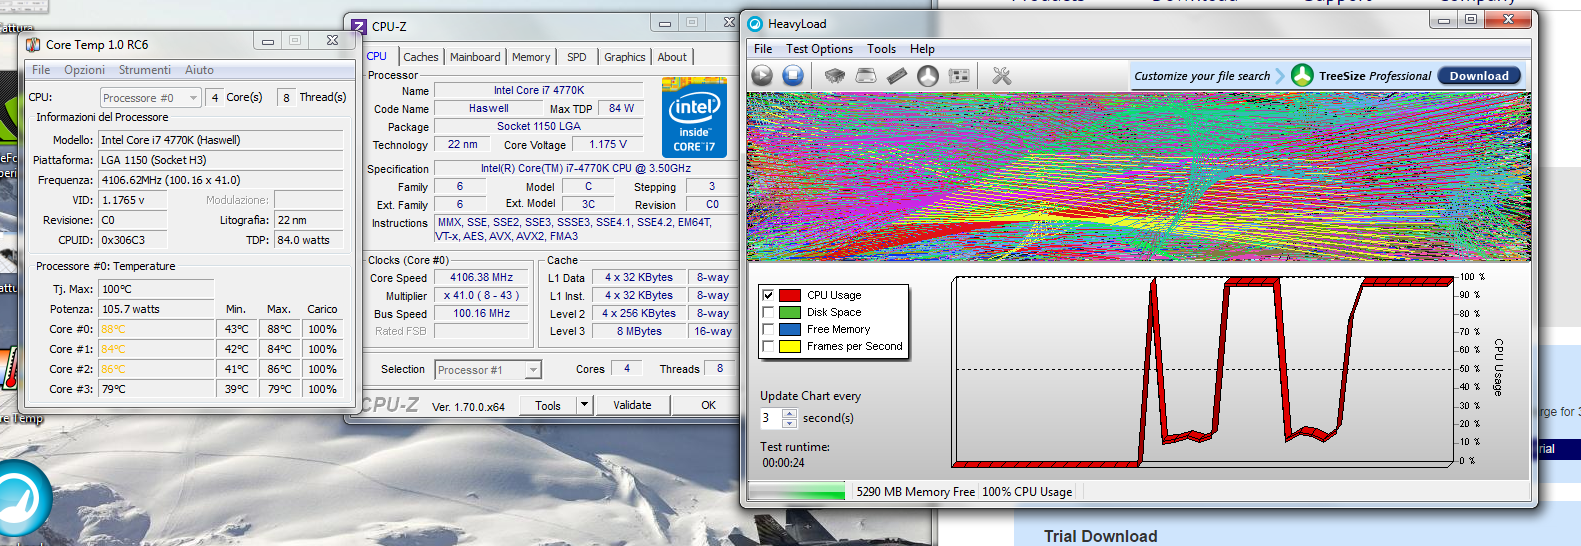The image size is (1581, 546).
Task: Click the CPU-Z title bar icon
Action: coord(359,26)
